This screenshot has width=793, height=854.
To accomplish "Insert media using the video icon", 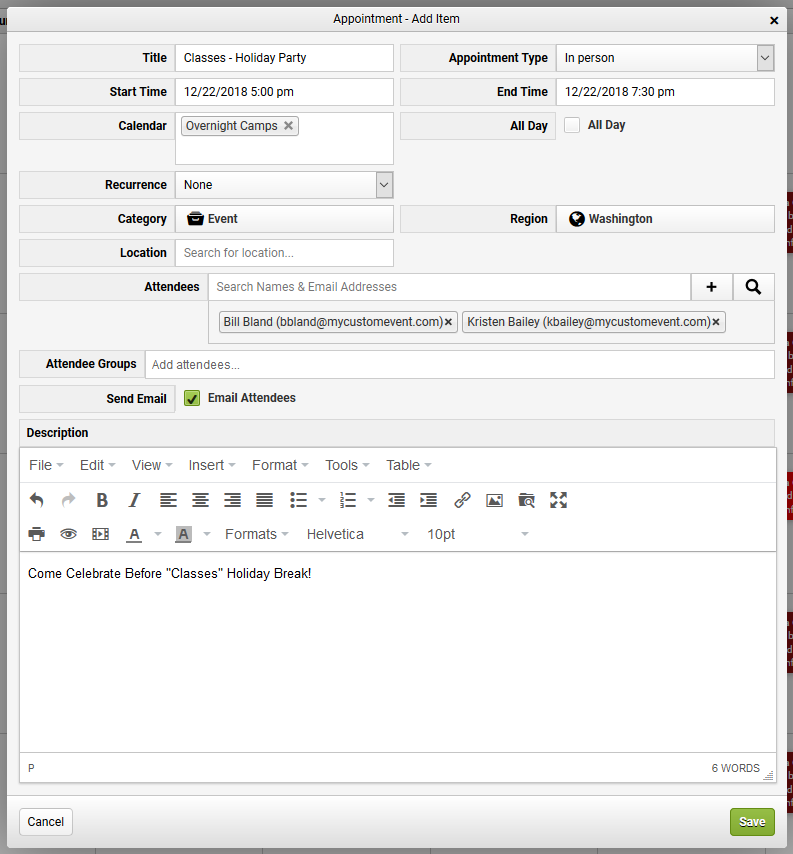I will click(x=101, y=534).
